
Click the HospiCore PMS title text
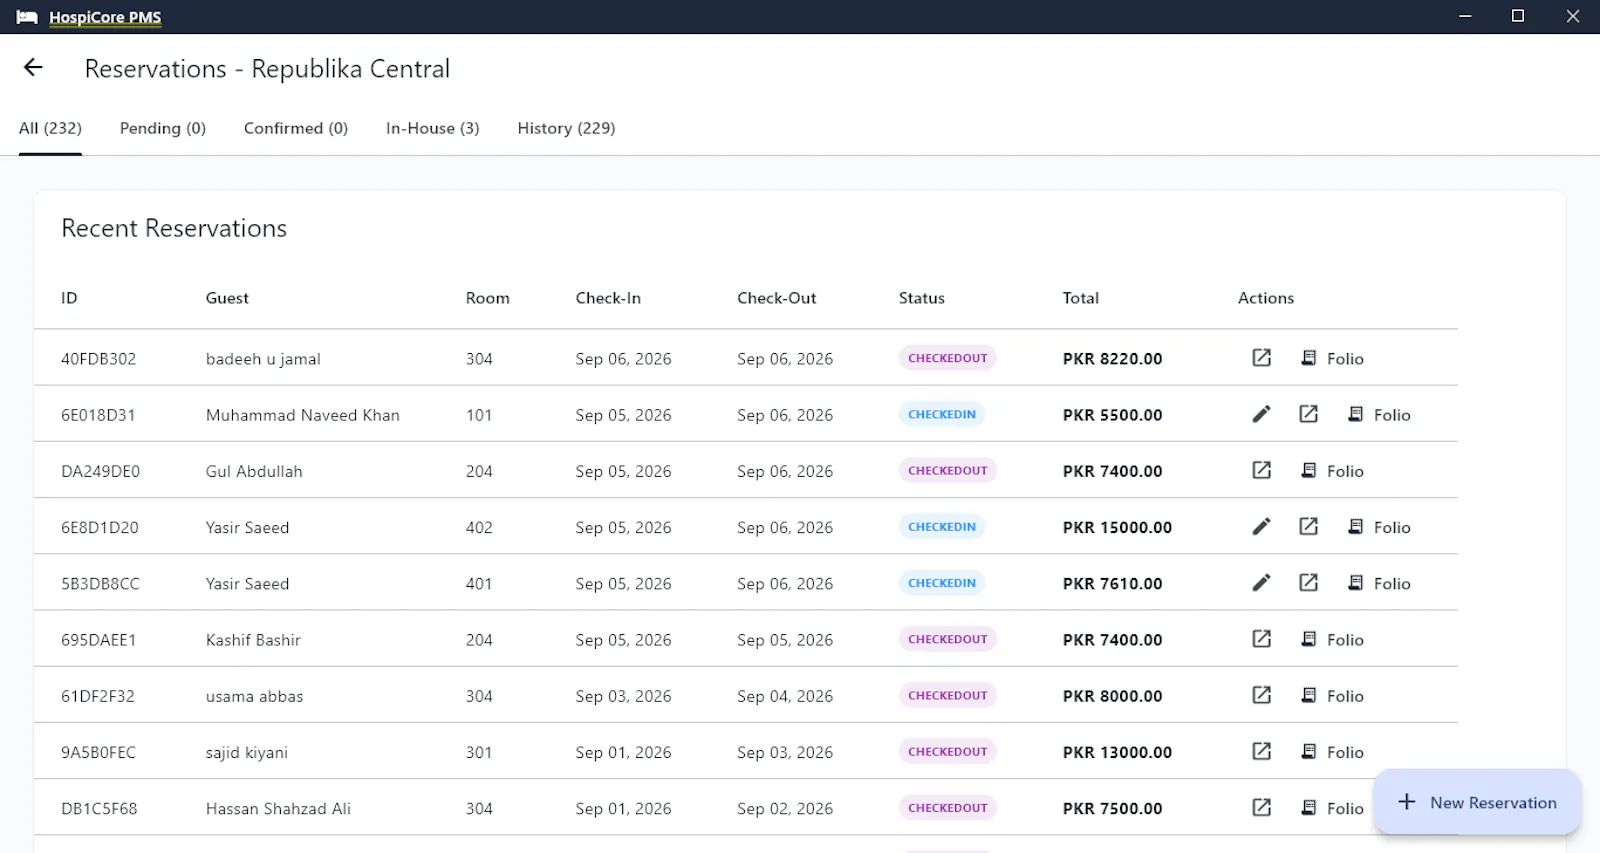[x=105, y=17]
